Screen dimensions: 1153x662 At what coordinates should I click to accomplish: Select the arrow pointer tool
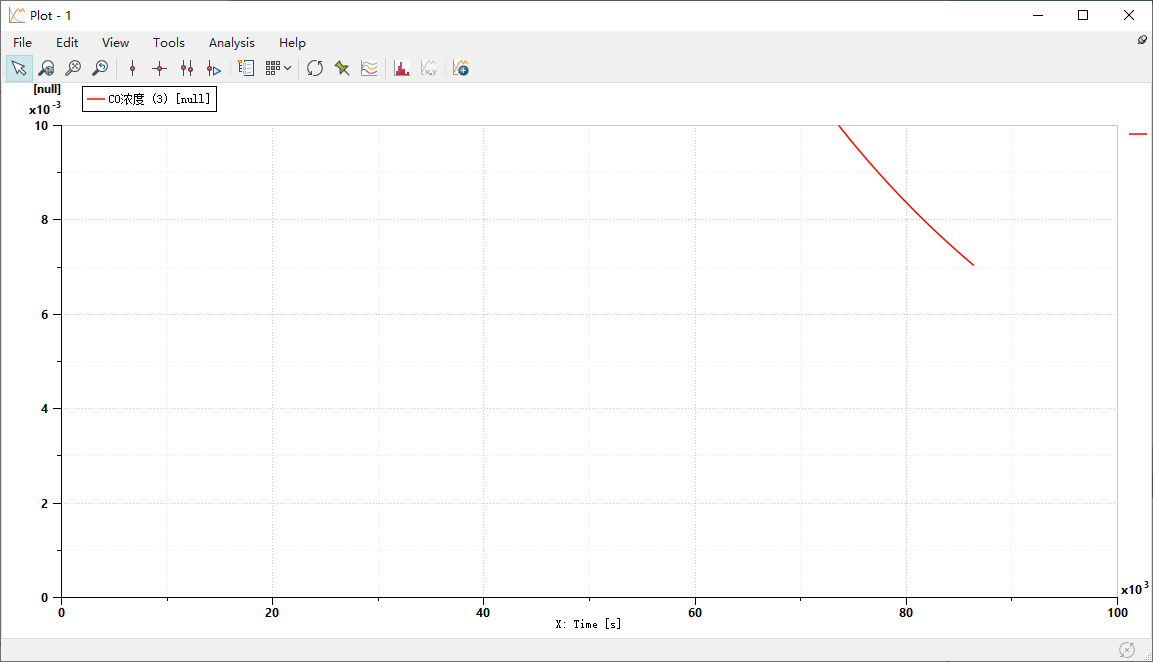click(x=19, y=68)
